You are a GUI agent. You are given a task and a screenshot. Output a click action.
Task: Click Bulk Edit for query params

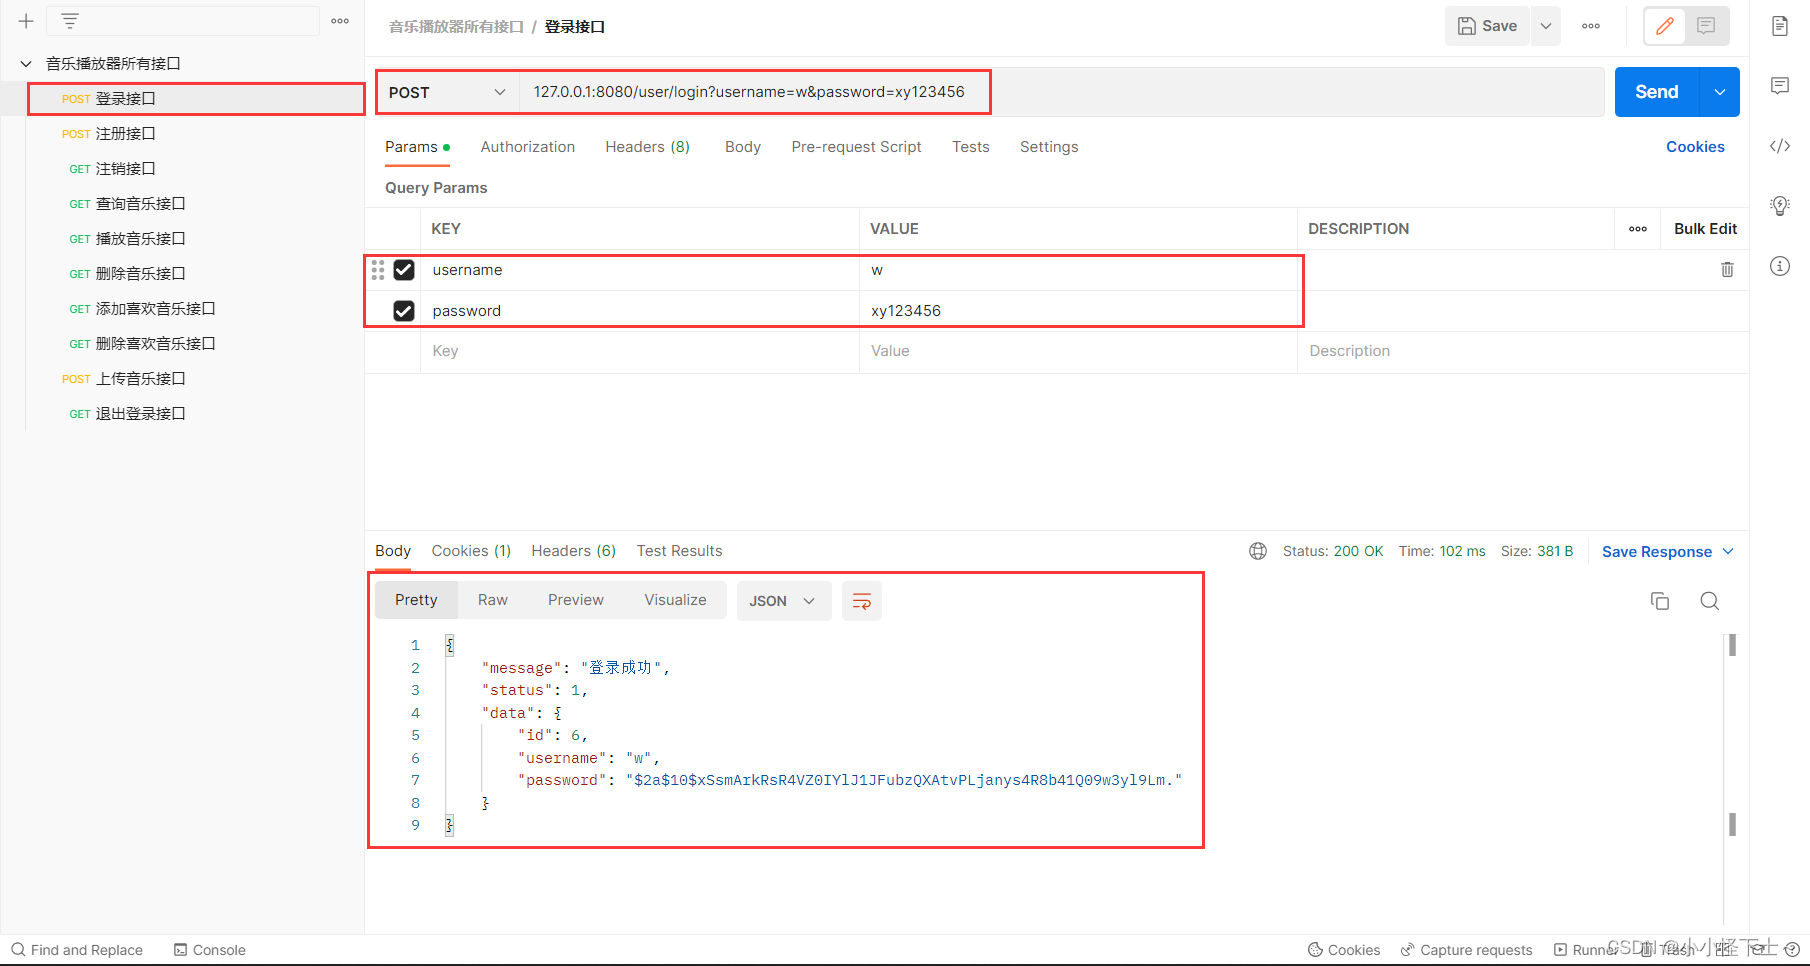pos(1706,229)
